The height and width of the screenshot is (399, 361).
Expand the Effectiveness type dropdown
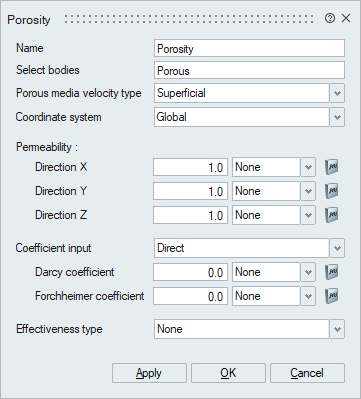click(x=337, y=329)
